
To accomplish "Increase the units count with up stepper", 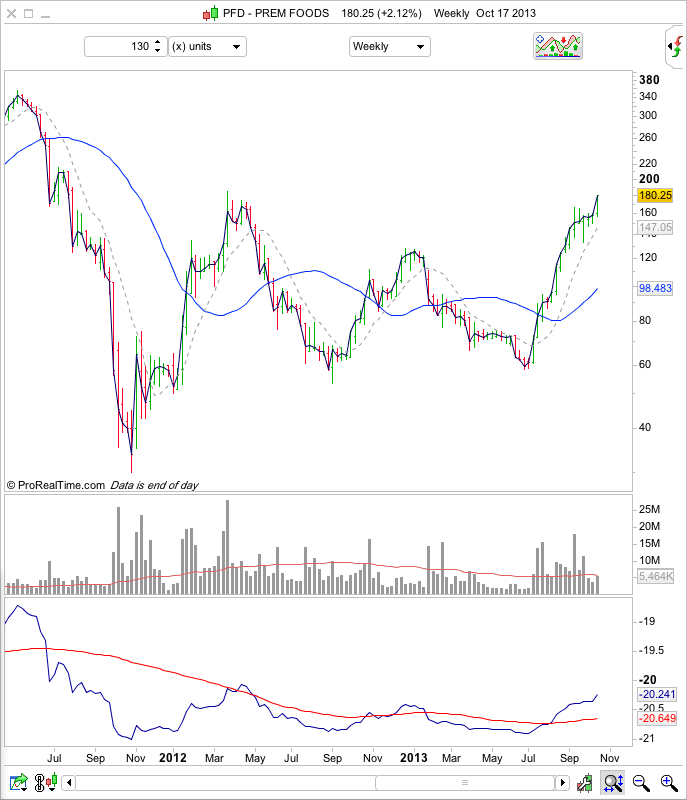I will [x=158, y=42].
